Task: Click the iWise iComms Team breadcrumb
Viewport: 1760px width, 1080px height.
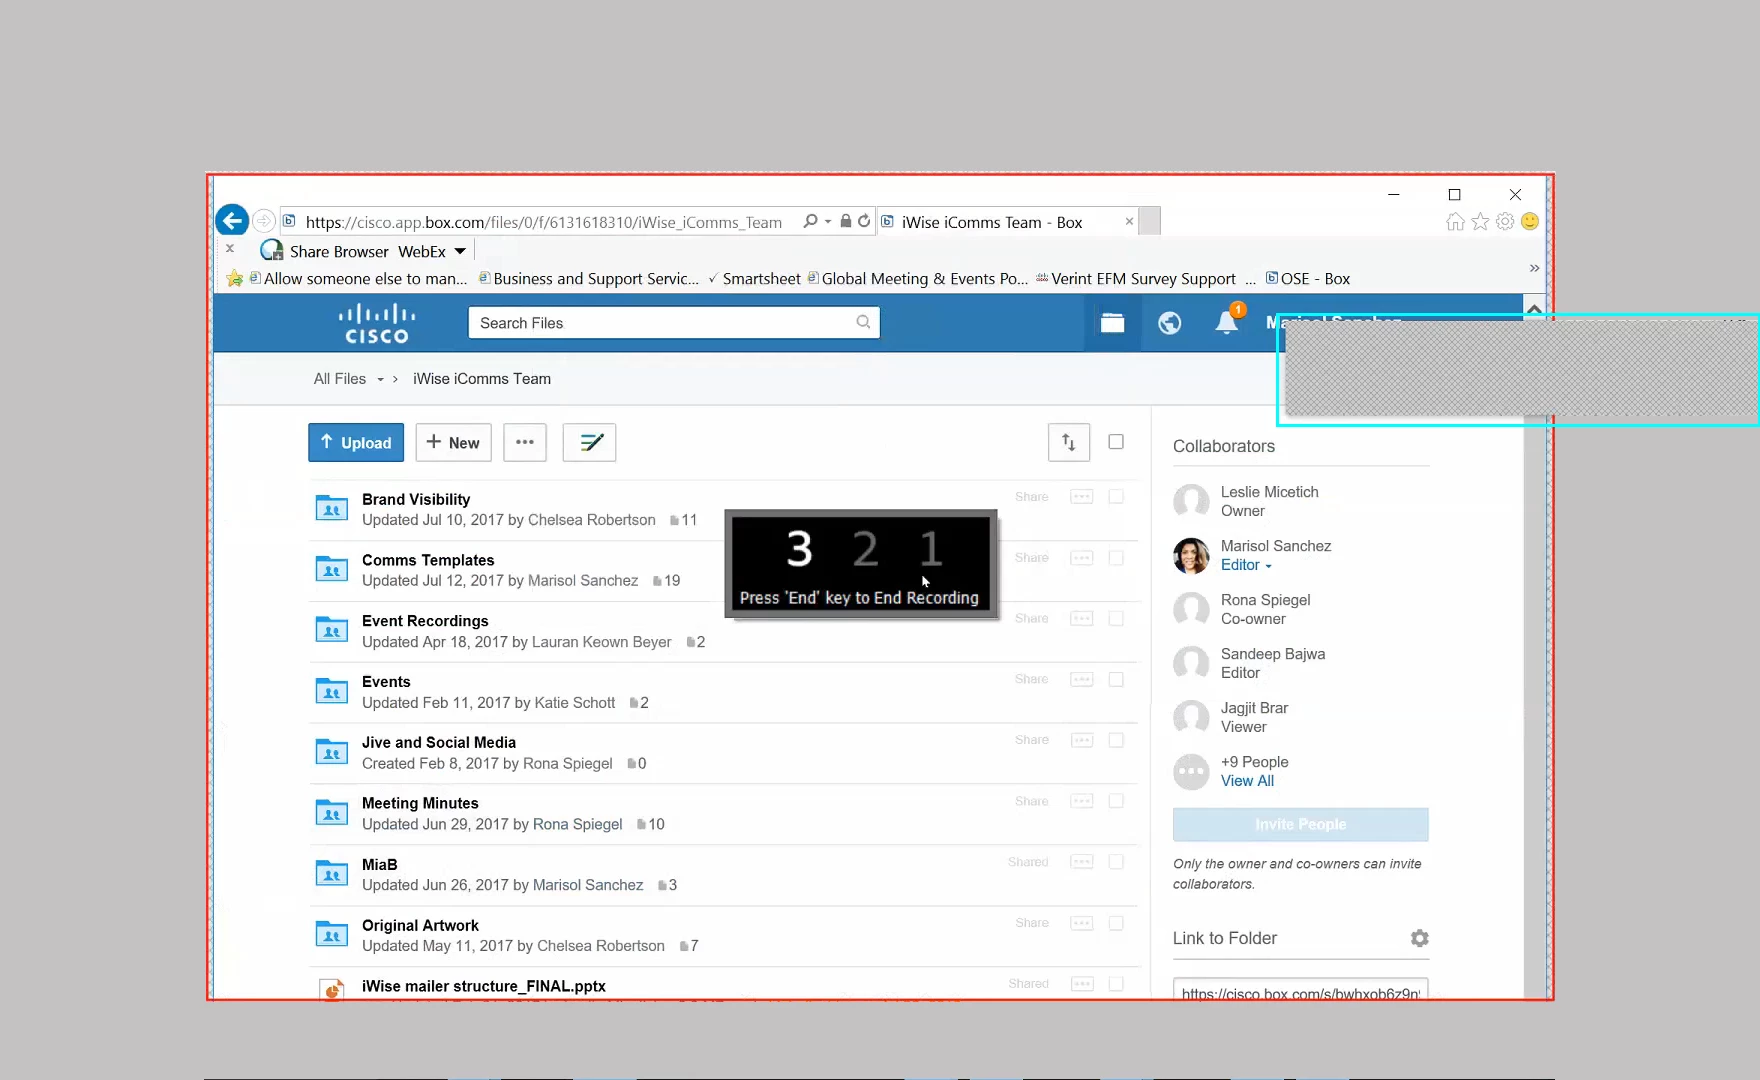Action: click(482, 379)
